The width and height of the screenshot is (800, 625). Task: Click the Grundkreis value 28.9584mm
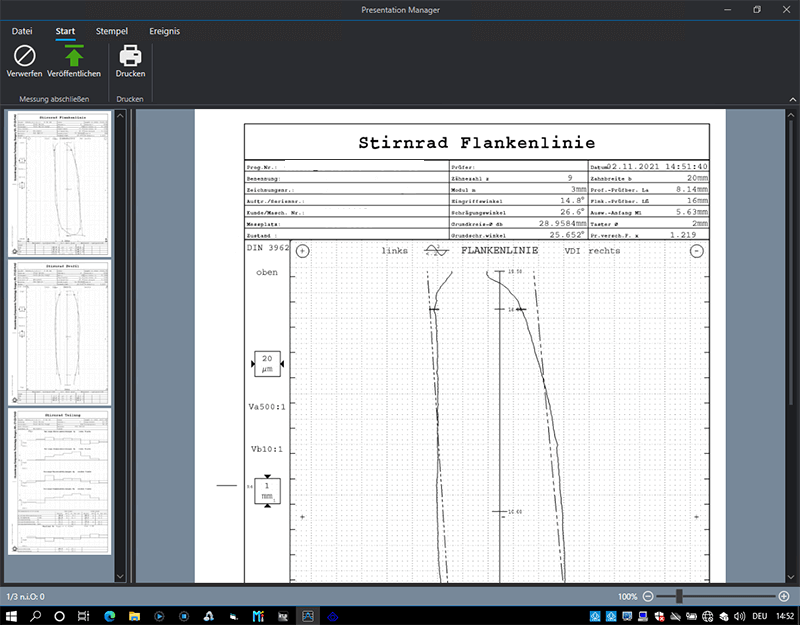tap(563, 223)
